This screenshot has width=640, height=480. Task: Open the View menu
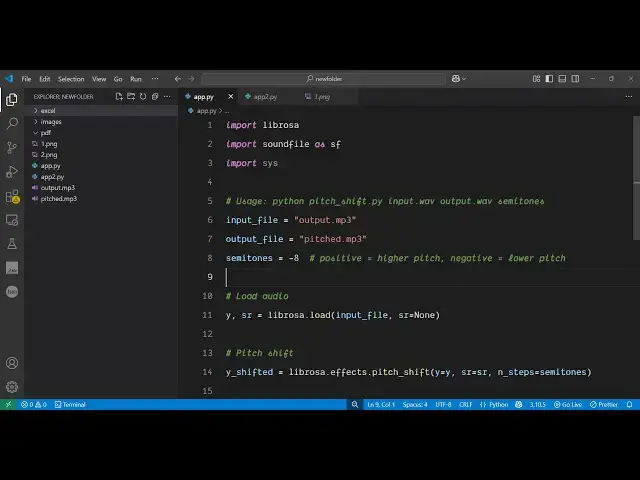[x=99, y=79]
